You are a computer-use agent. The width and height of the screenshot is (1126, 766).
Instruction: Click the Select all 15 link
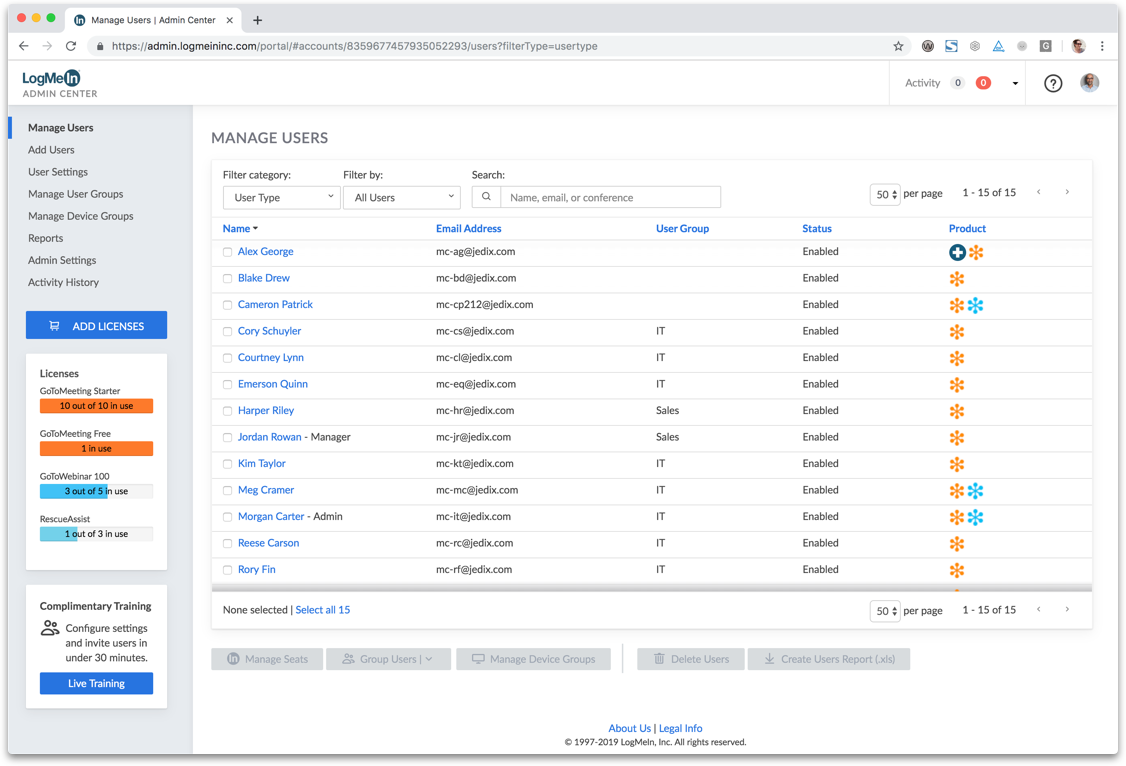point(323,610)
